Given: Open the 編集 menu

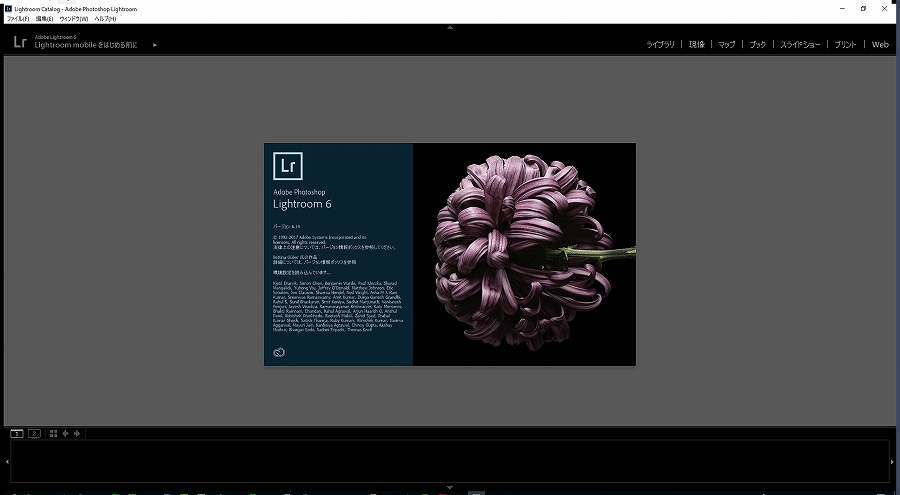Looking at the screenshot, I should (45, 19).
